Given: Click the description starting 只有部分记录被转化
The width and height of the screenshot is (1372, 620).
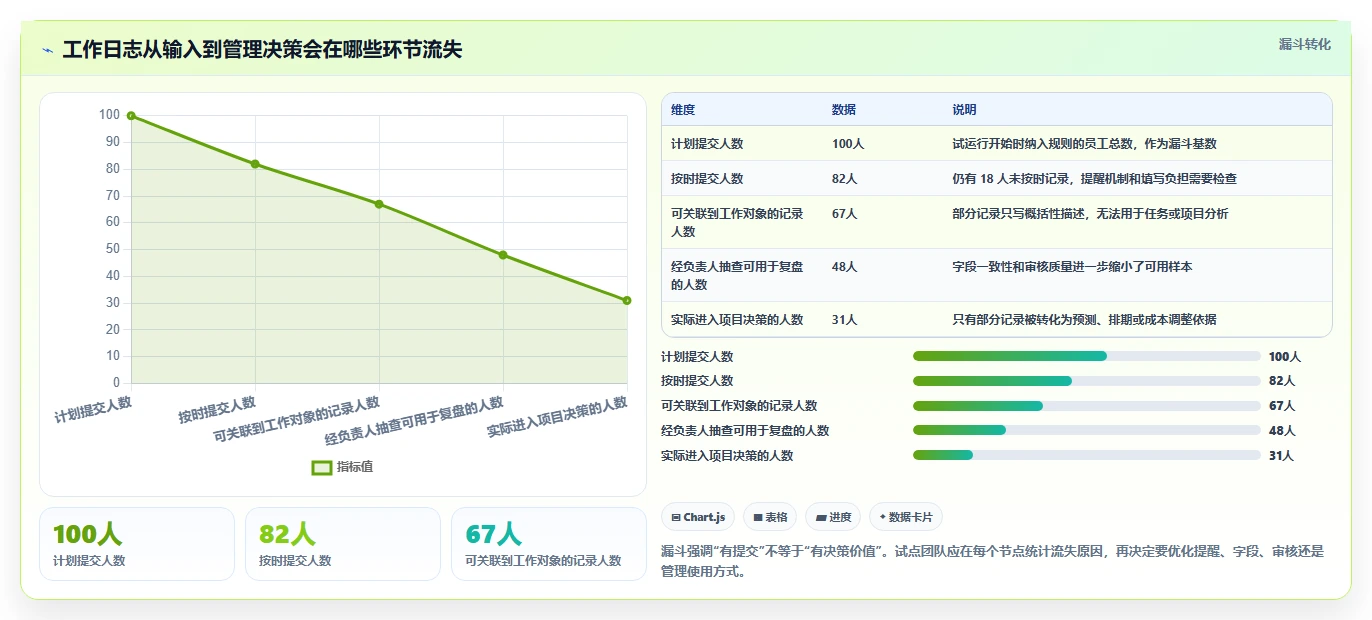Looking at the screenshot, I should 1084,320.
